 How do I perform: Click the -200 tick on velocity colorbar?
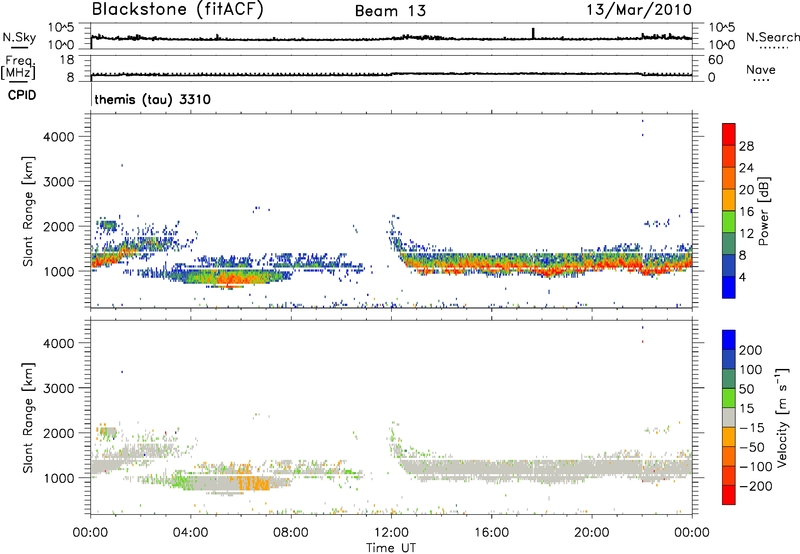[754, 486]
